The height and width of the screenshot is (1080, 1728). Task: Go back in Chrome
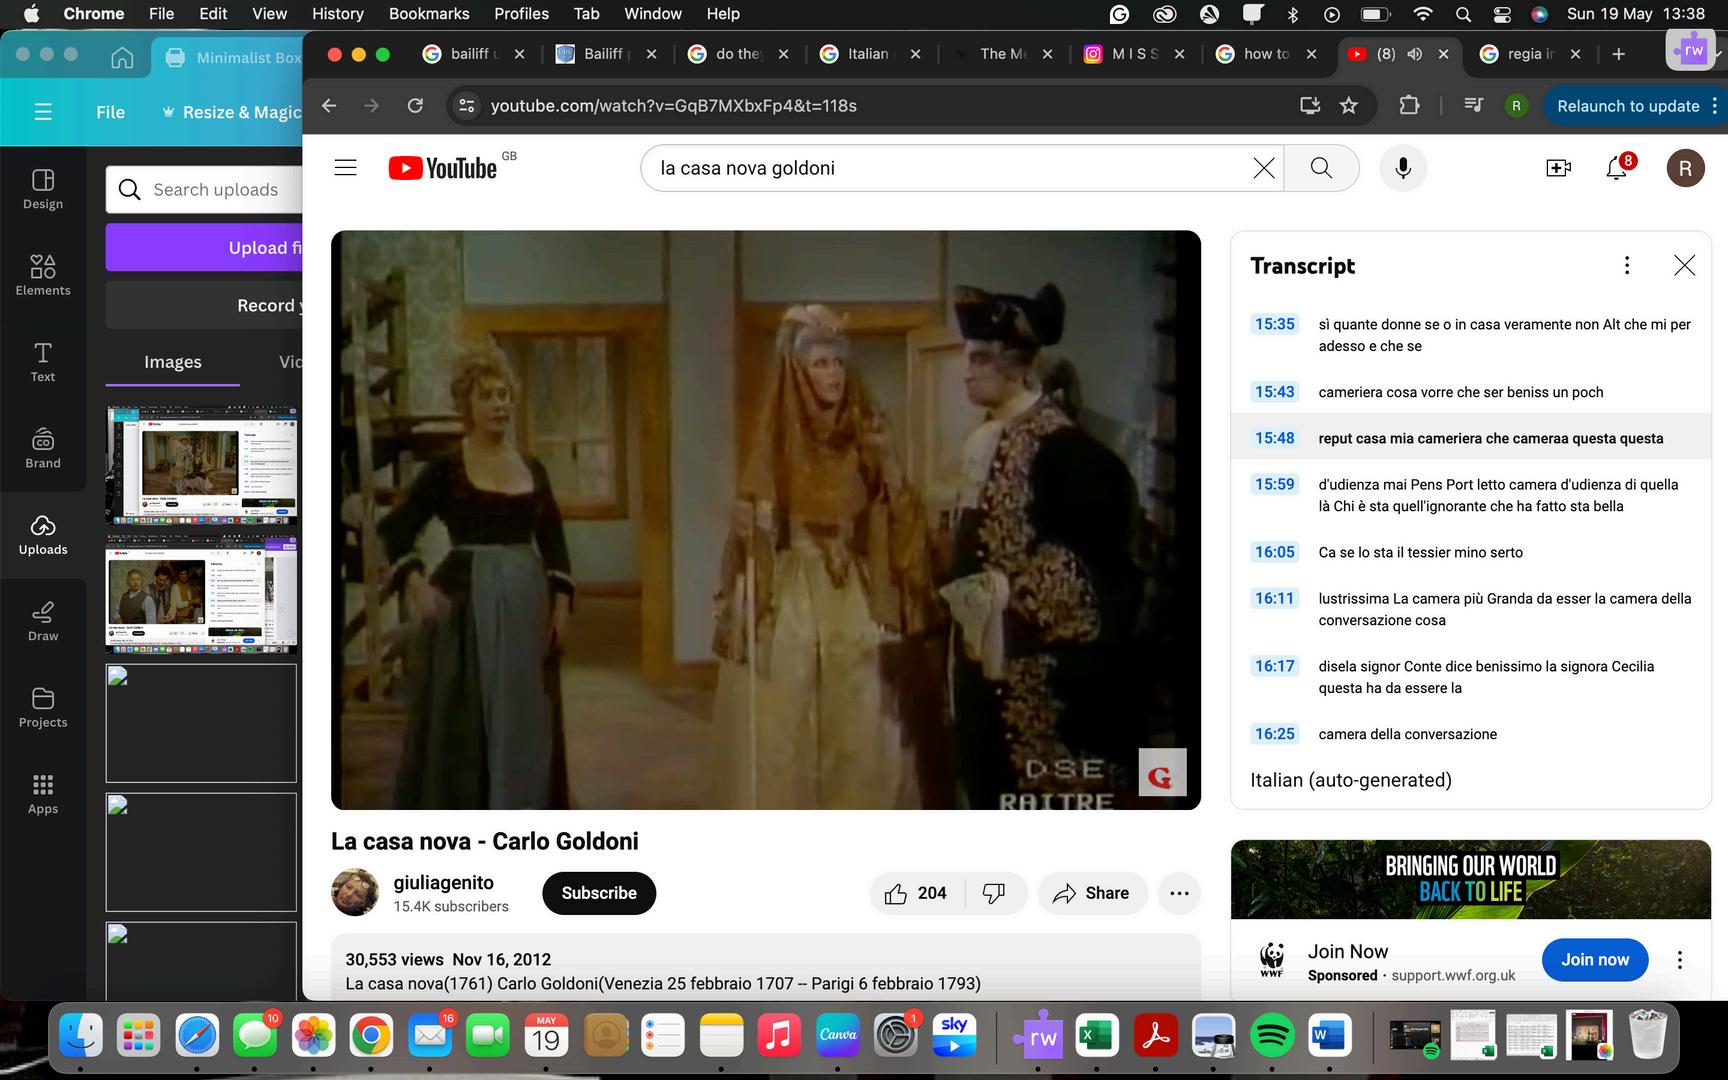pyautogui.click(x=329, y=106)
